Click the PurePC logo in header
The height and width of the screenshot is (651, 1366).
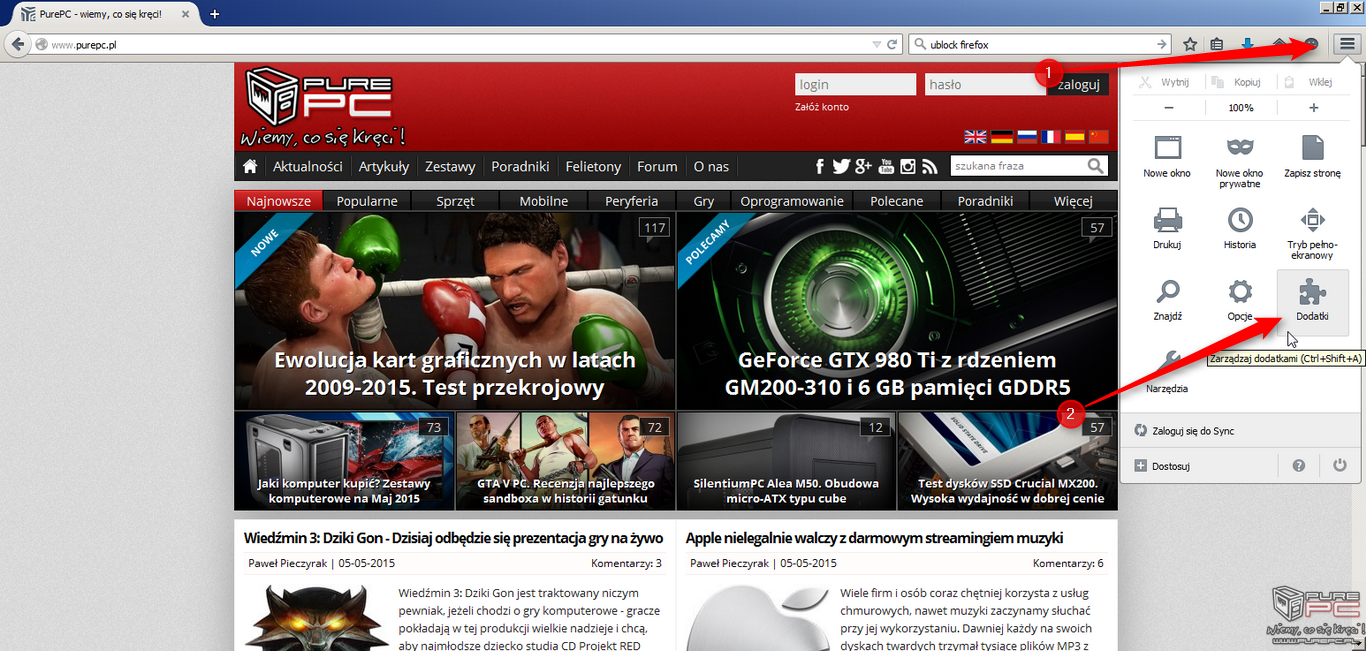pyautogui.click(x=322, y=106)
